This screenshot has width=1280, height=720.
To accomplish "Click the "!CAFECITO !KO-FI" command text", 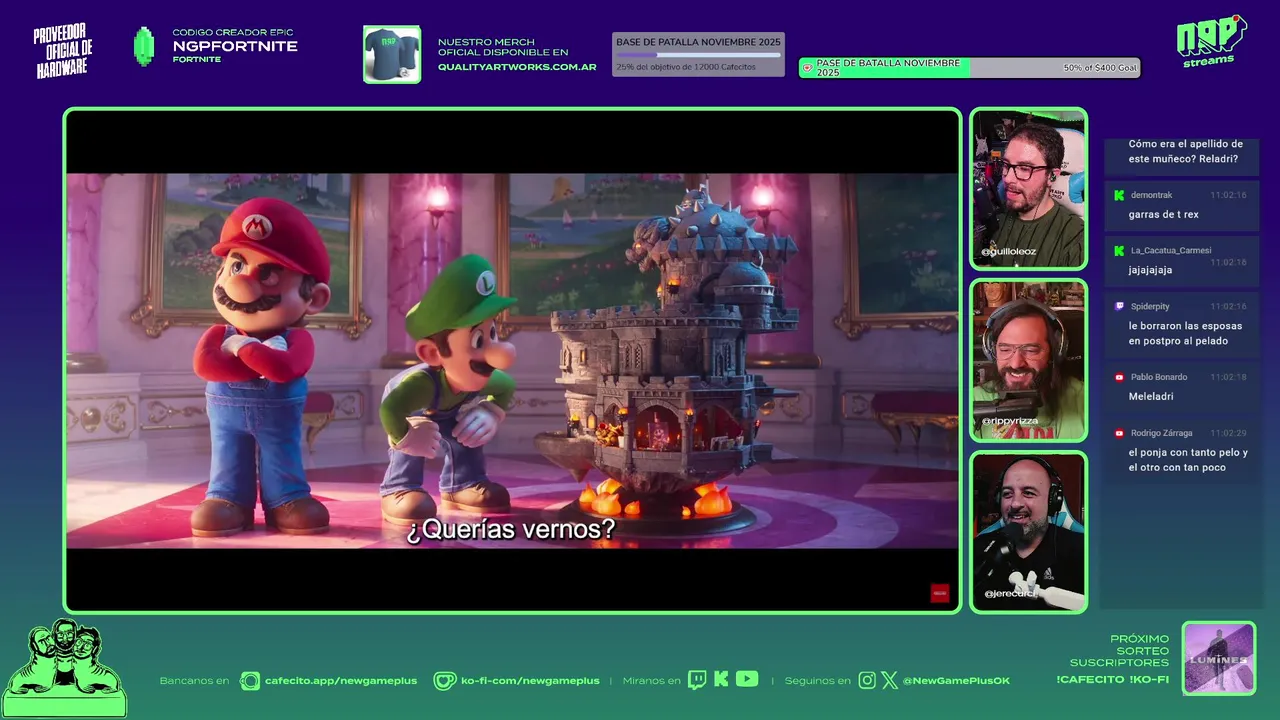I will pyautogui.click(x=1112, y=680).
